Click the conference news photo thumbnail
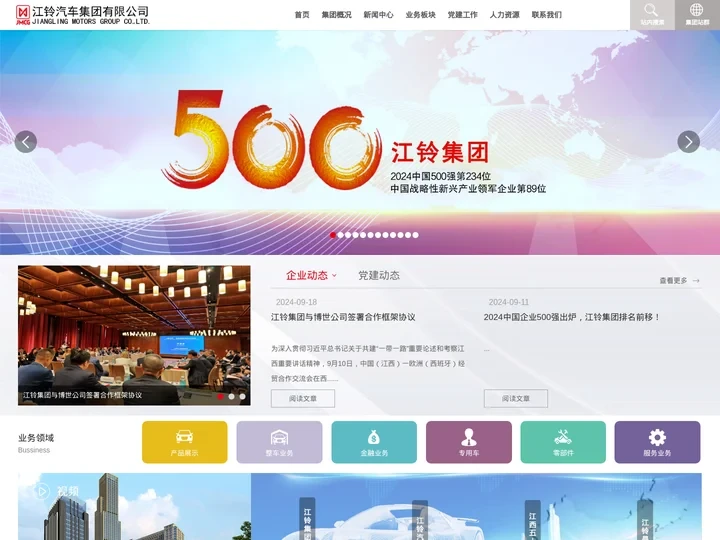 tap(134, 335)
